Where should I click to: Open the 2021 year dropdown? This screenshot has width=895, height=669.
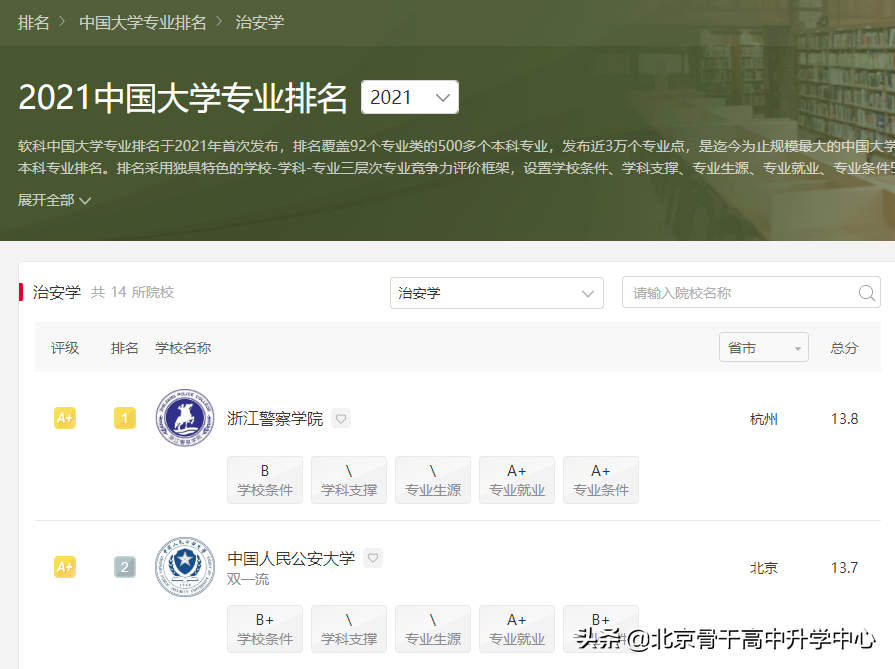(410, 97)
